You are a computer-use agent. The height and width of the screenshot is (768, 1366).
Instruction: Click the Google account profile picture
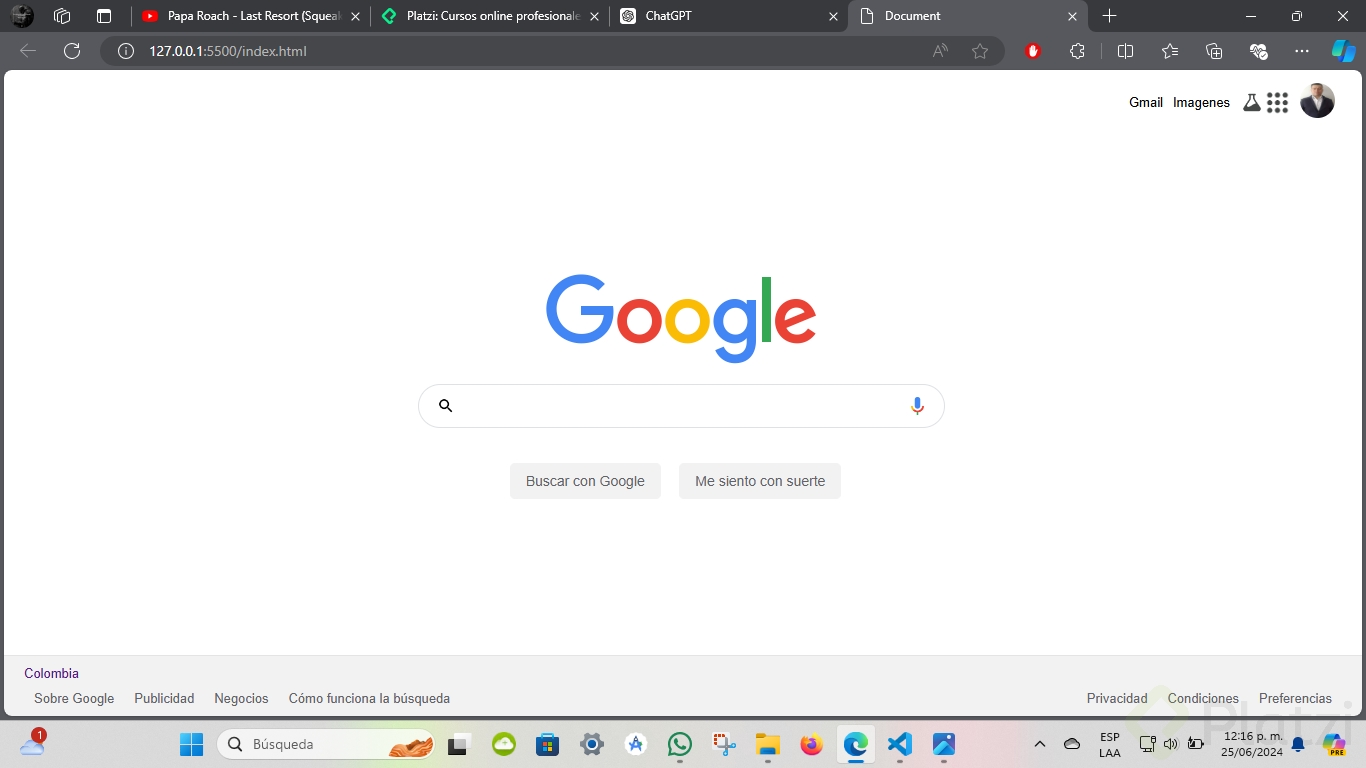[x=1317, y=101]
